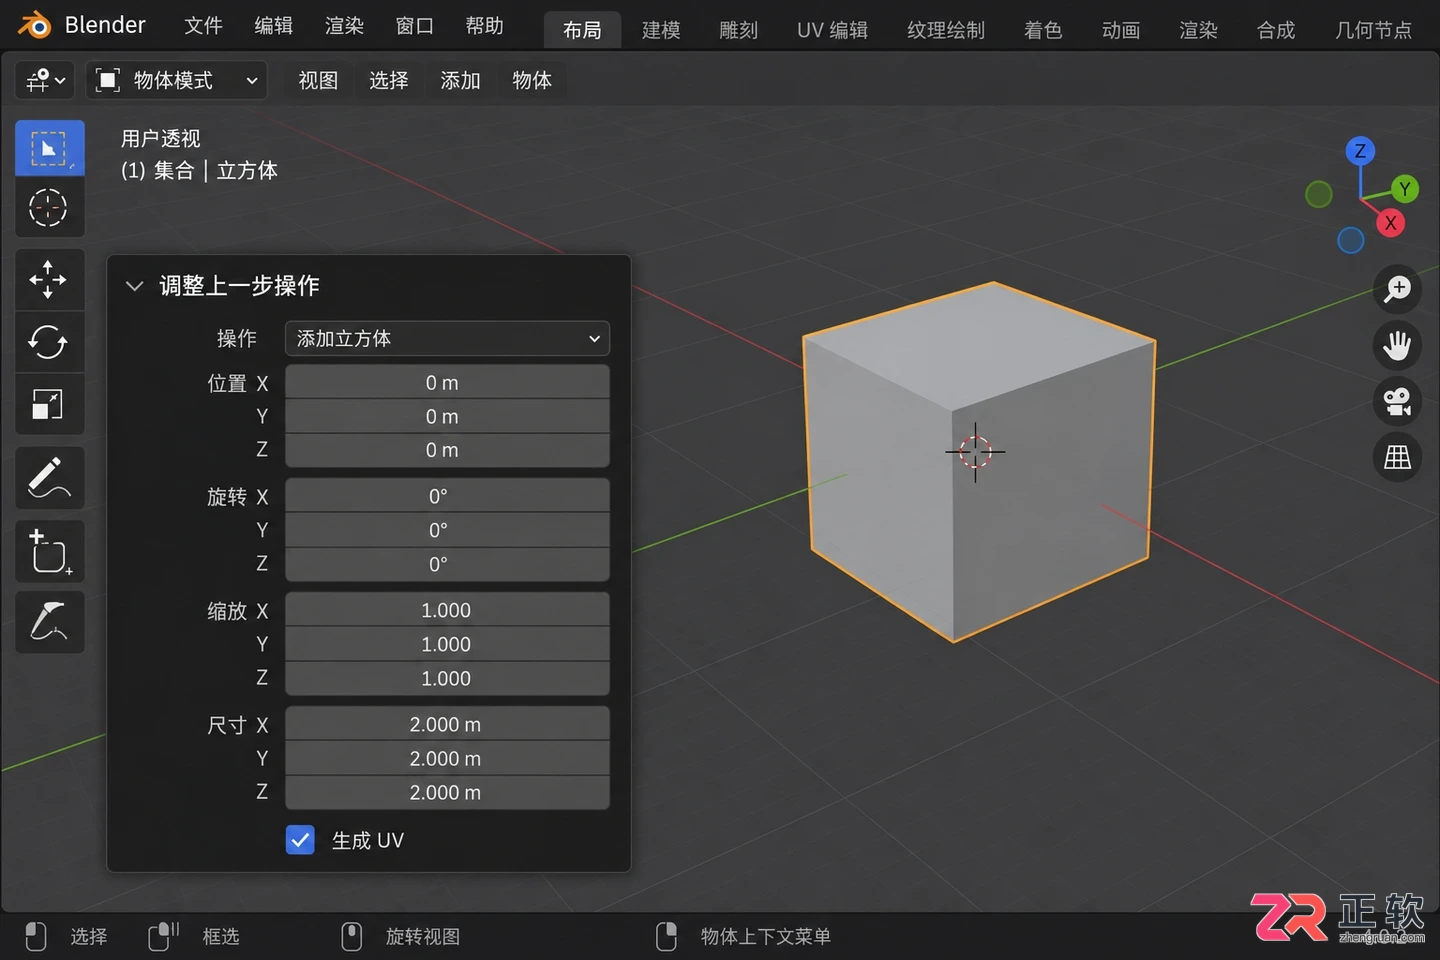Click the zoom view magnifier icon
This screenshot has height=960, width=1440.
(x=1397, y=289)
